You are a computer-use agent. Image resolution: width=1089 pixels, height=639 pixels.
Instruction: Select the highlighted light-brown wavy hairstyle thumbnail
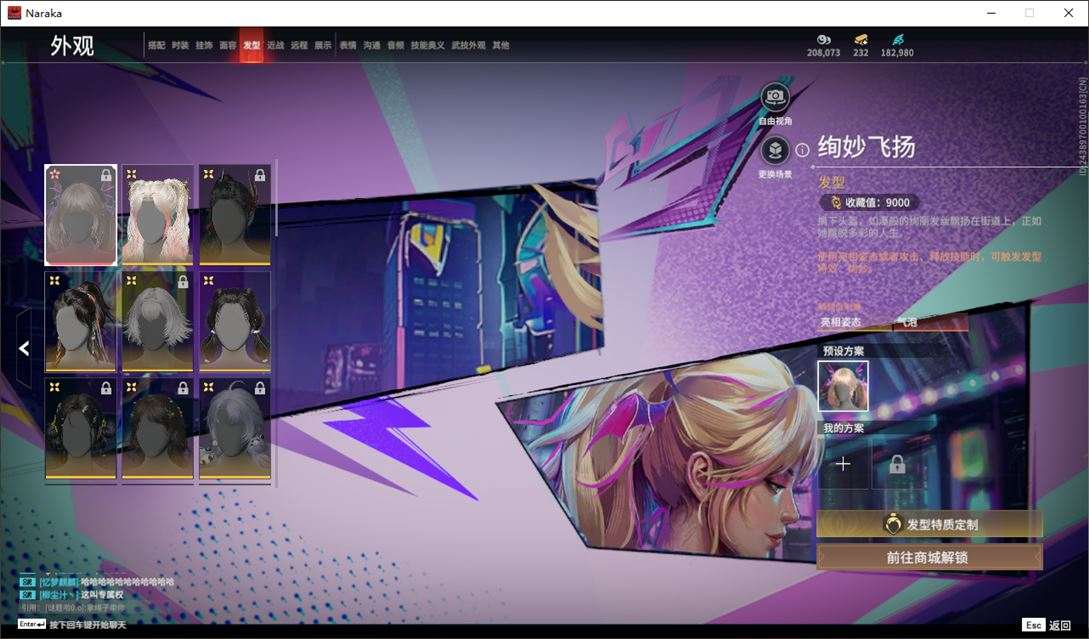[x=81, y=215]
